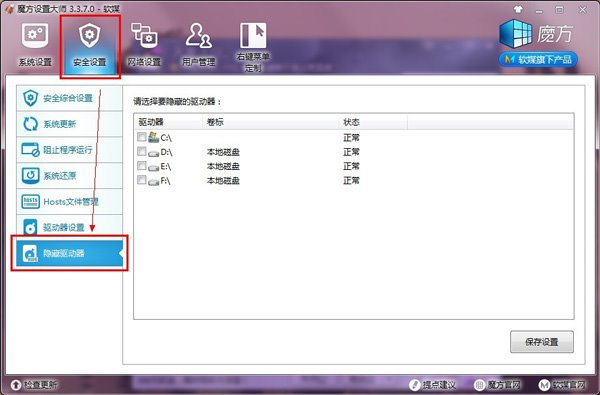
Task: Click the 保存设置 button
Action: [542, 342]
